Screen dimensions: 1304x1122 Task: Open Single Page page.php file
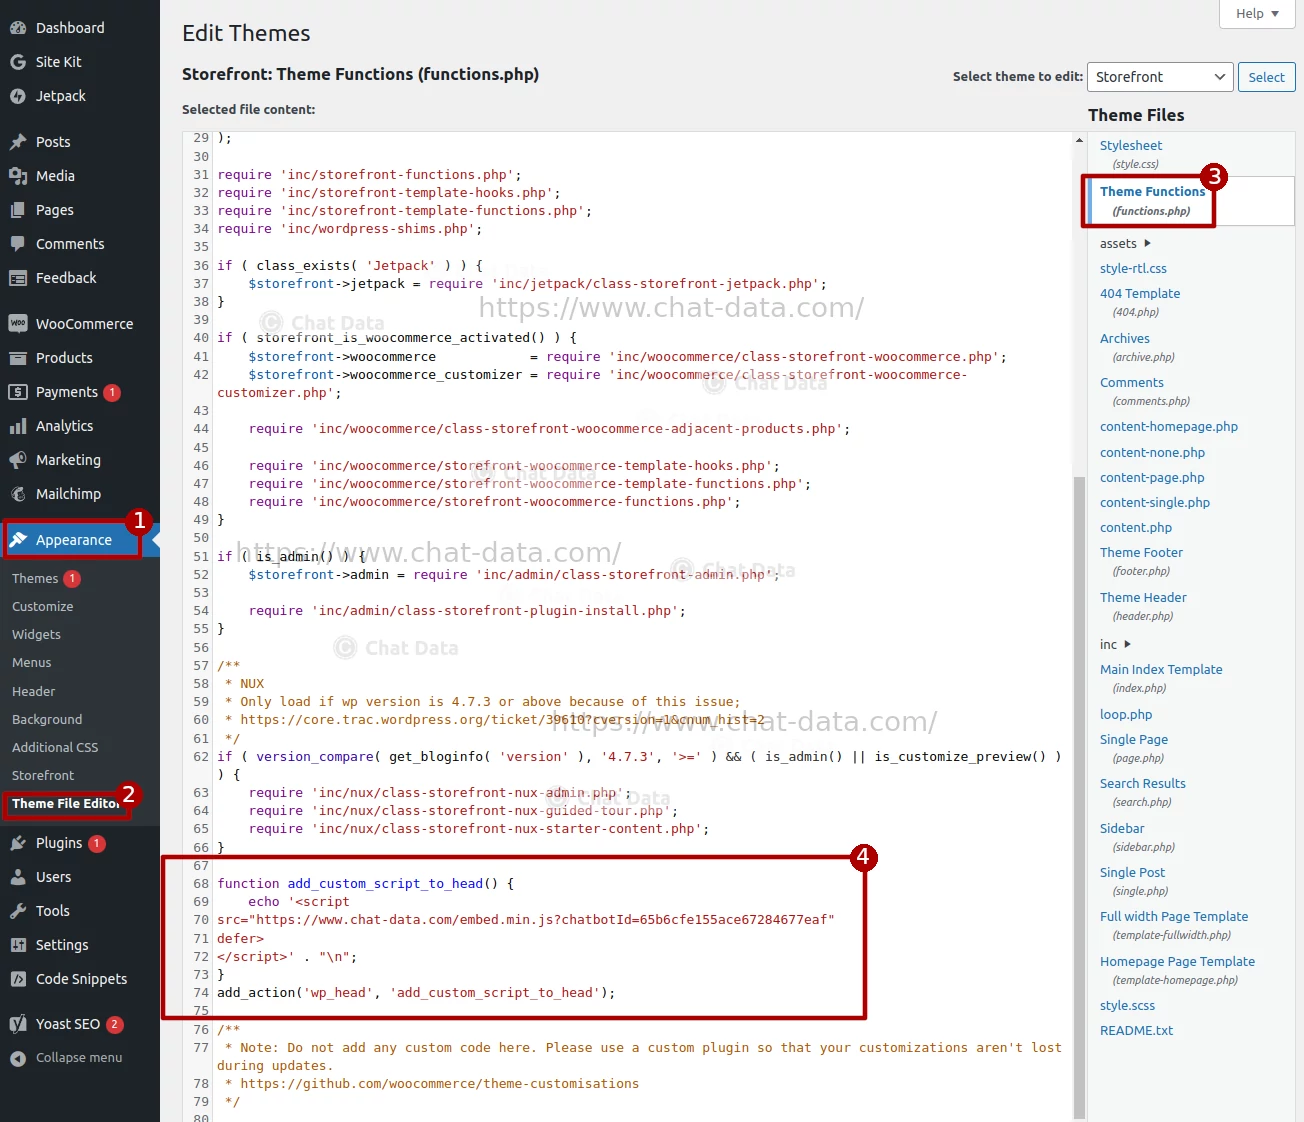click(x=1134, y=748)
